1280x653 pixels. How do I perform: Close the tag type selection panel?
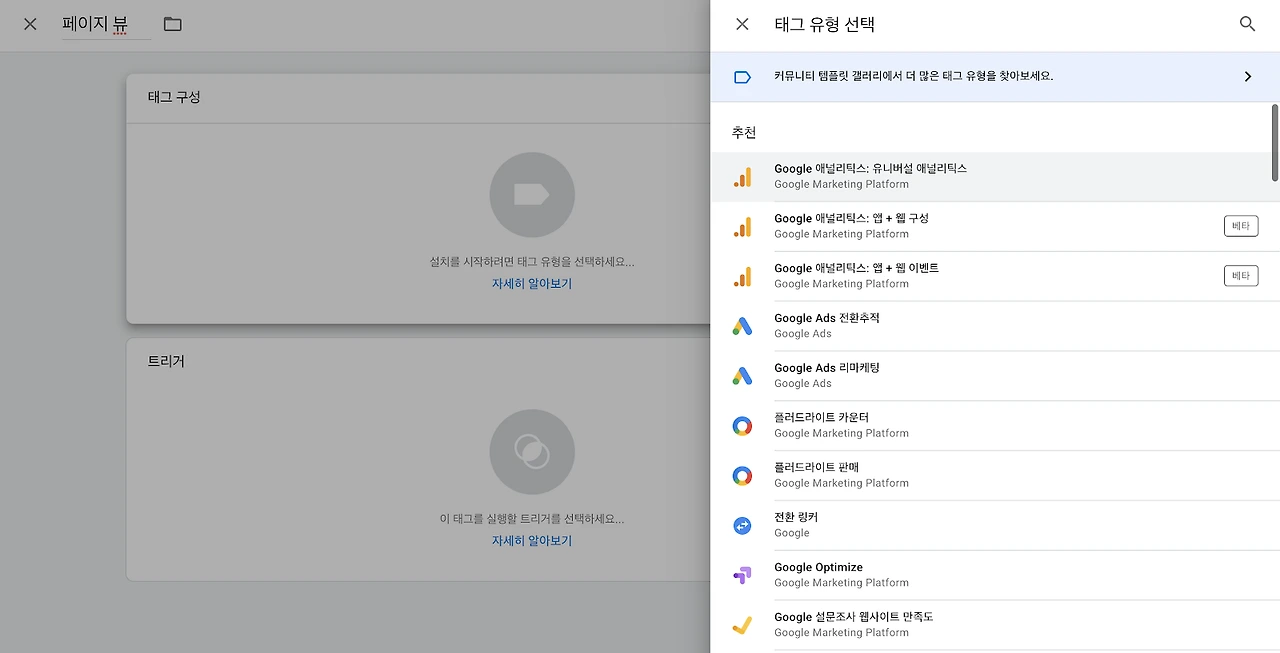coord(742,24)
